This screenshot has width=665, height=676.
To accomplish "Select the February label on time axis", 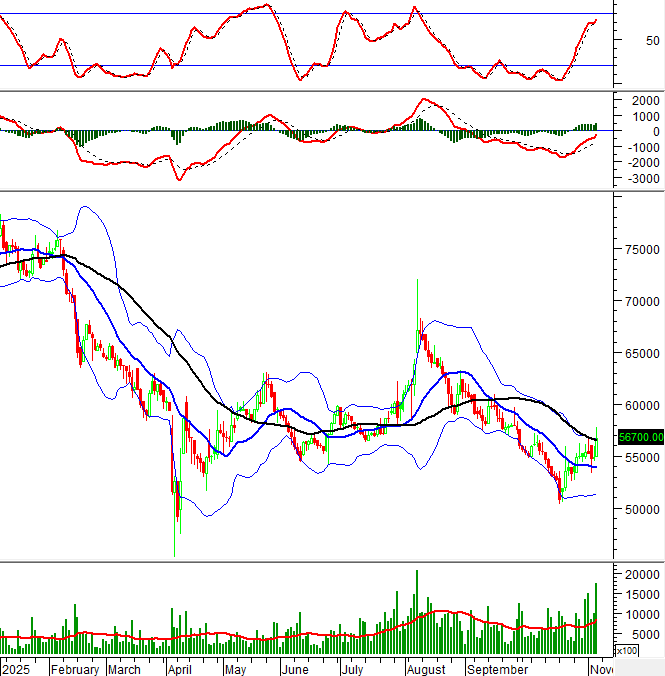I will click(x=75, y=670).
